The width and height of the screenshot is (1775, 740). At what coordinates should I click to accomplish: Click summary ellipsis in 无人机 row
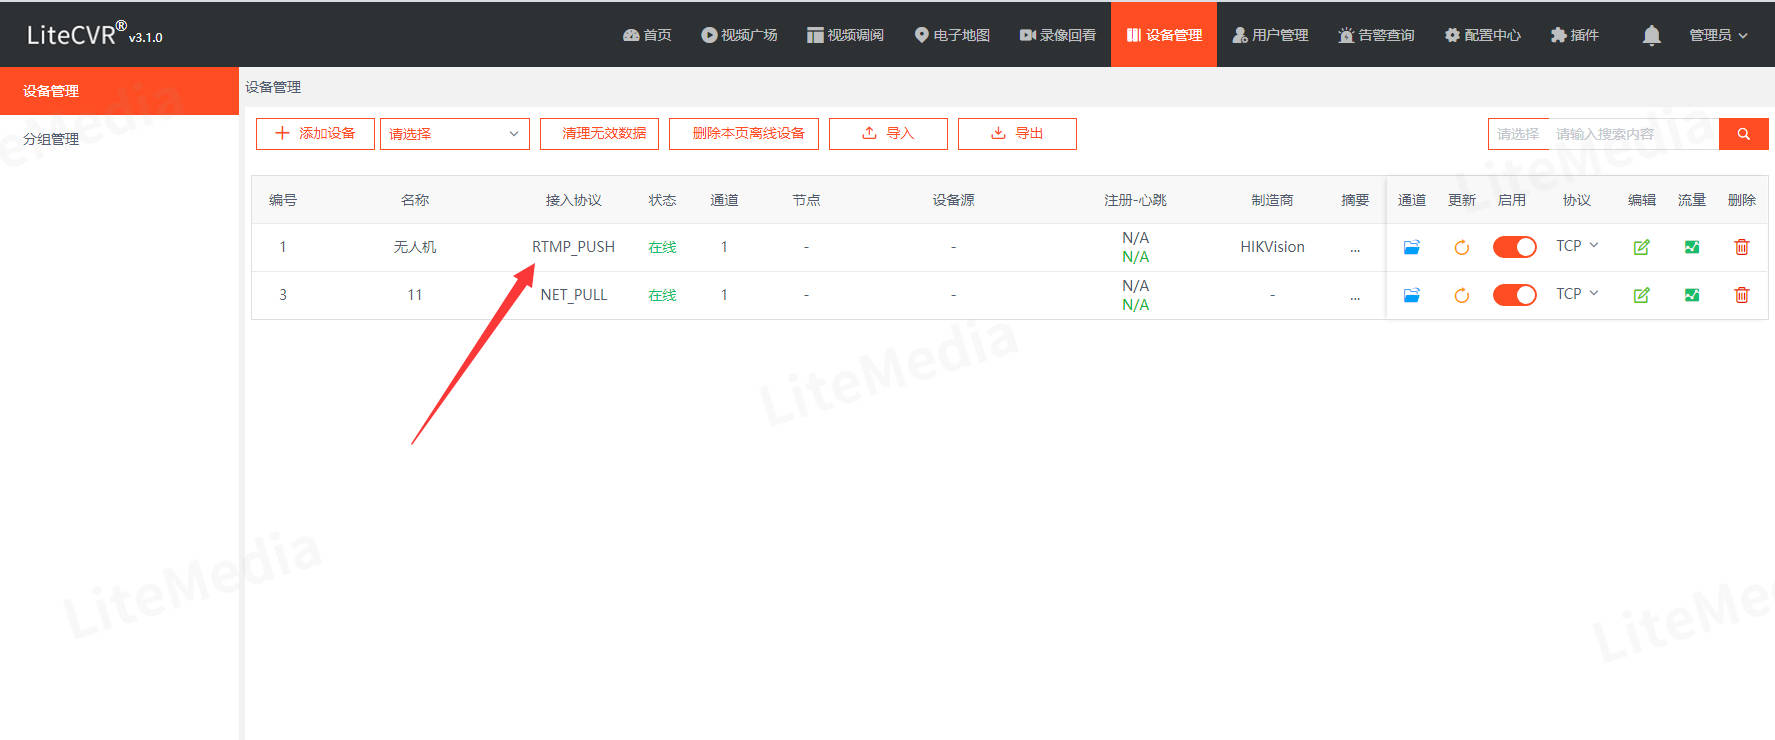coord(1355,249)
